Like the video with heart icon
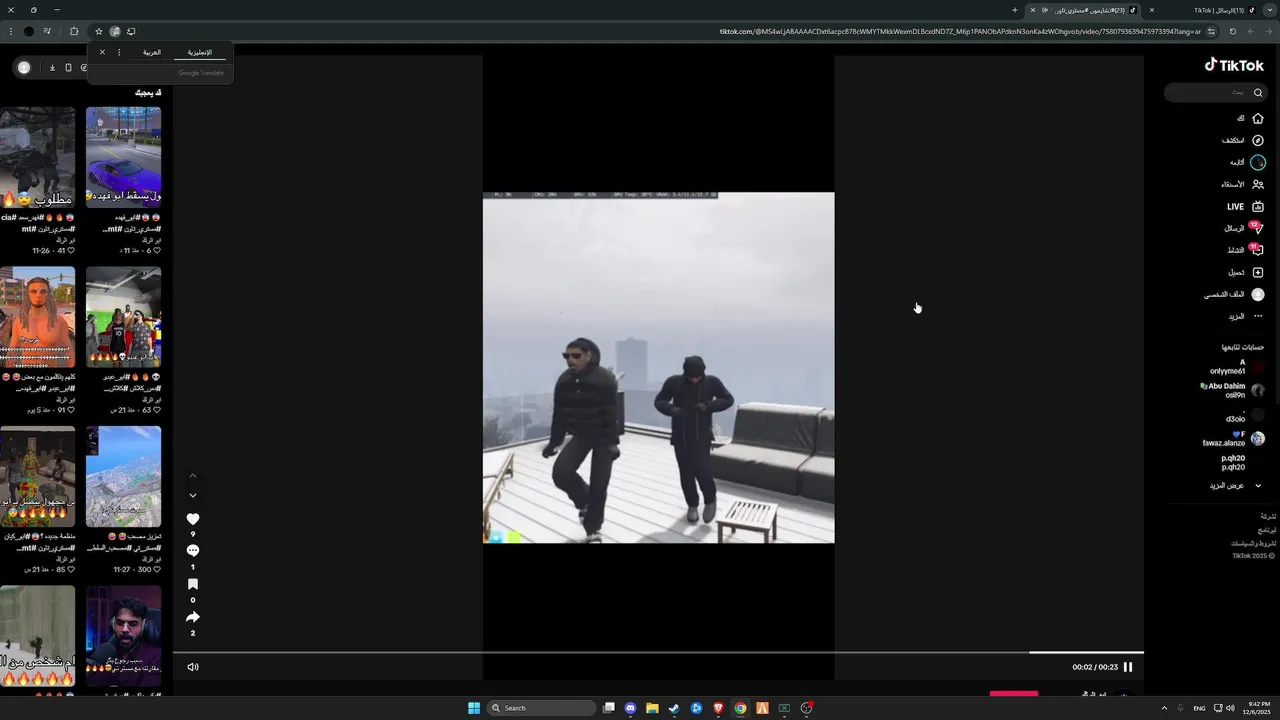This screenshot has height=720, width=1280. 193,519
